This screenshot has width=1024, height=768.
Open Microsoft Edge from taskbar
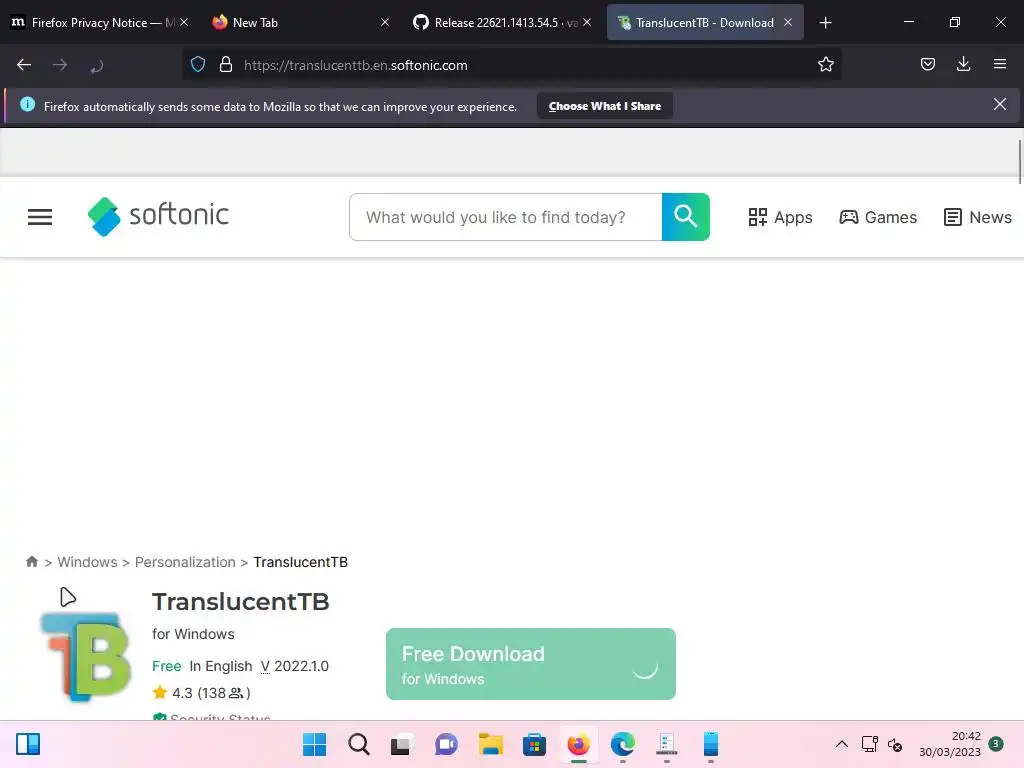click(622, 744)
